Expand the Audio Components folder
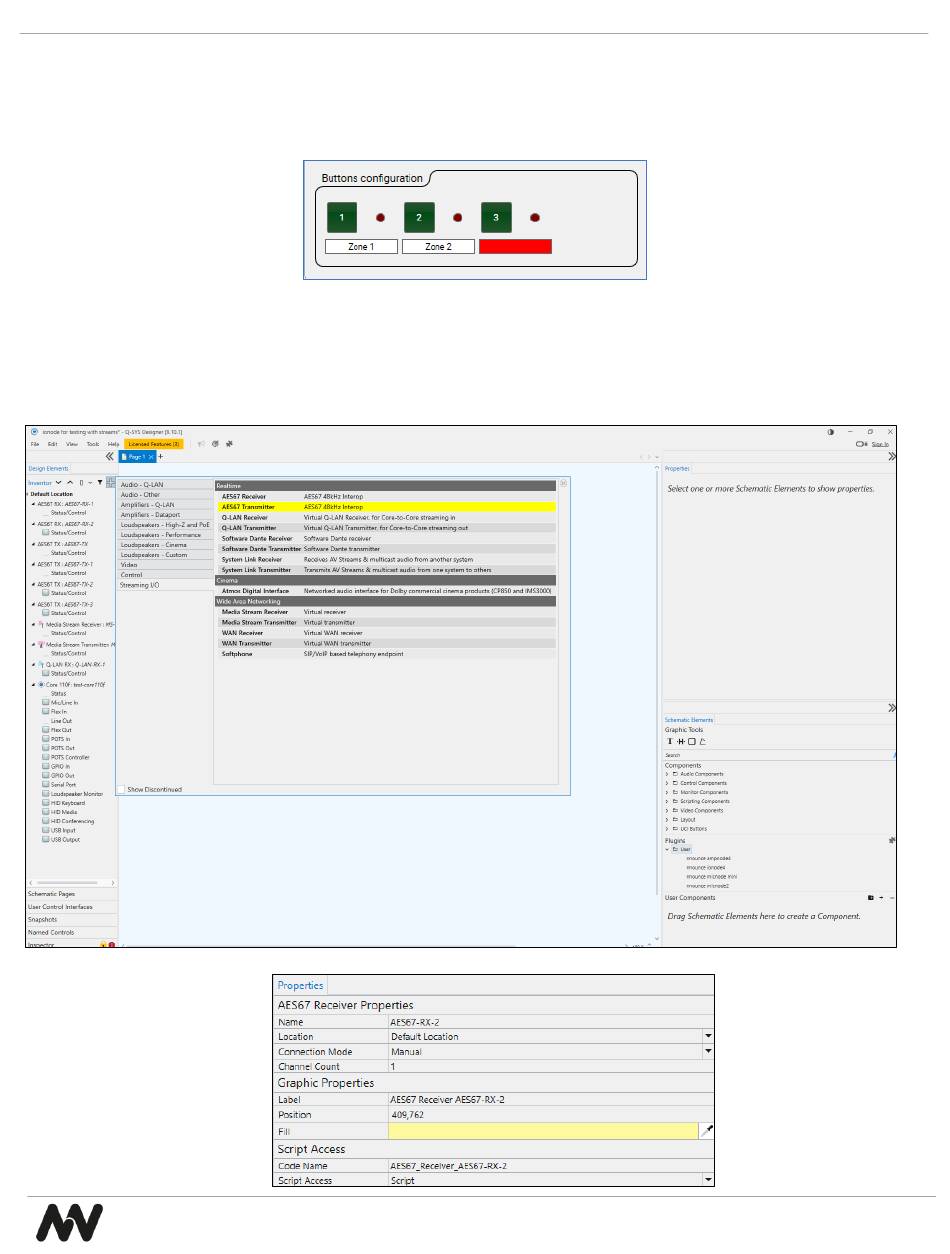The height and width of the screenshot is (1254, 950). pos(668,774)
